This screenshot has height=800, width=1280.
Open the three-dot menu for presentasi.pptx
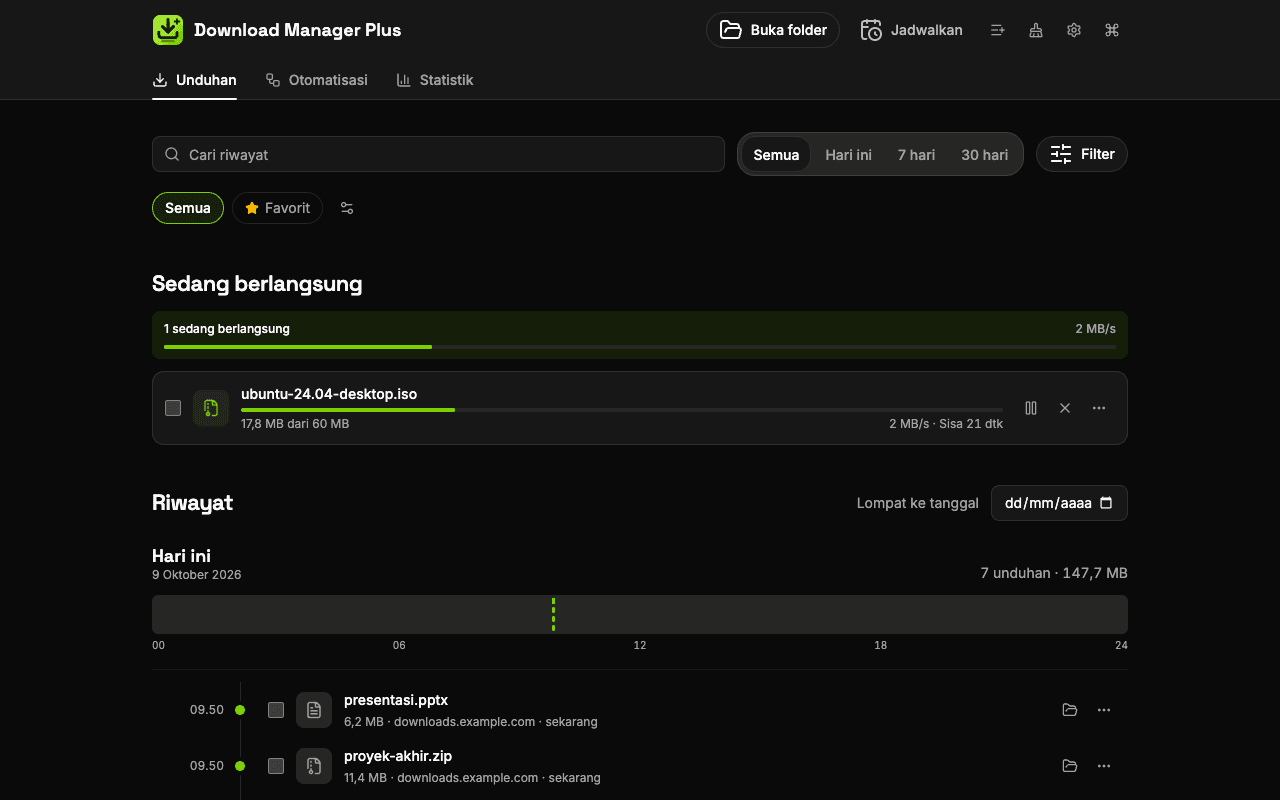[x=1104, y=710]
